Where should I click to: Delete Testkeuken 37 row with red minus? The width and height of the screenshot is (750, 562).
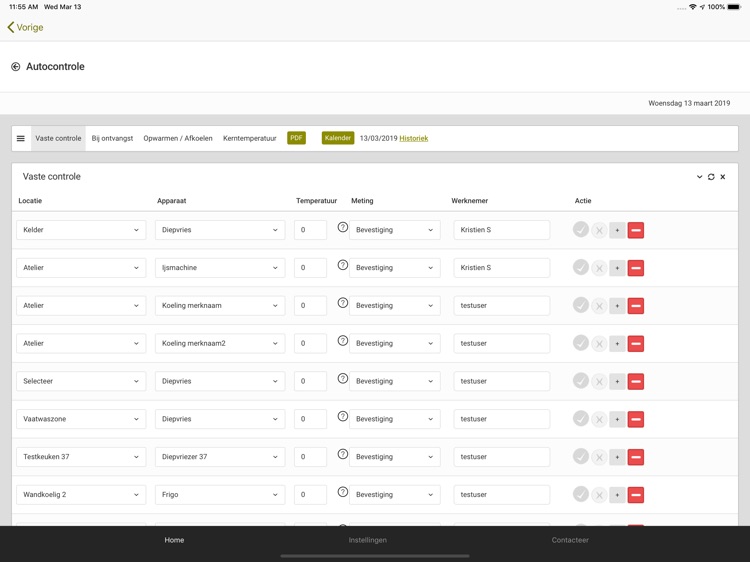(x=636, y=457)
